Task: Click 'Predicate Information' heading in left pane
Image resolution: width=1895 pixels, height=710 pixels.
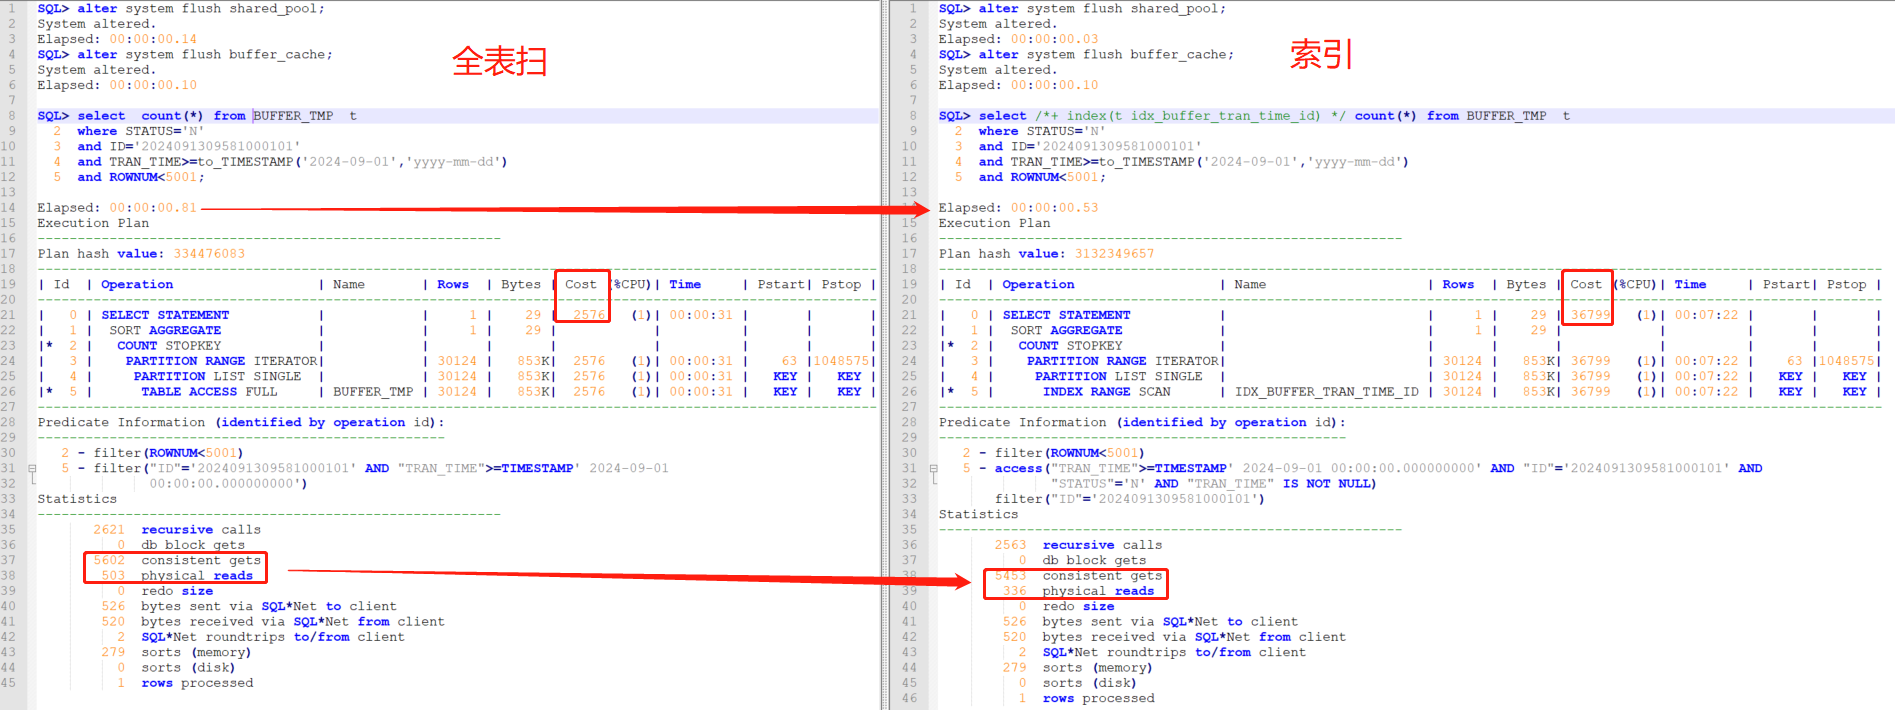Action: (121, 422)
